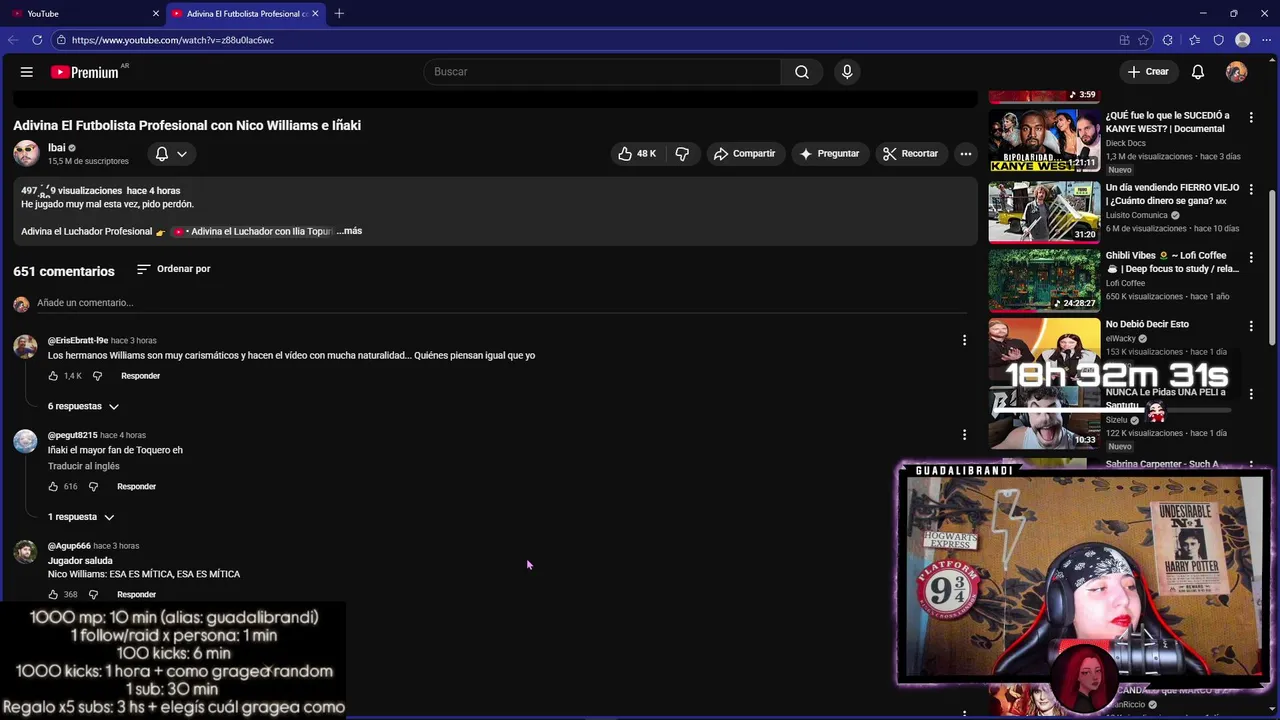Dislike the comment by @Agup666
Screen dimensions: 1280x720
pyautogui.click(x=93, y=595)
